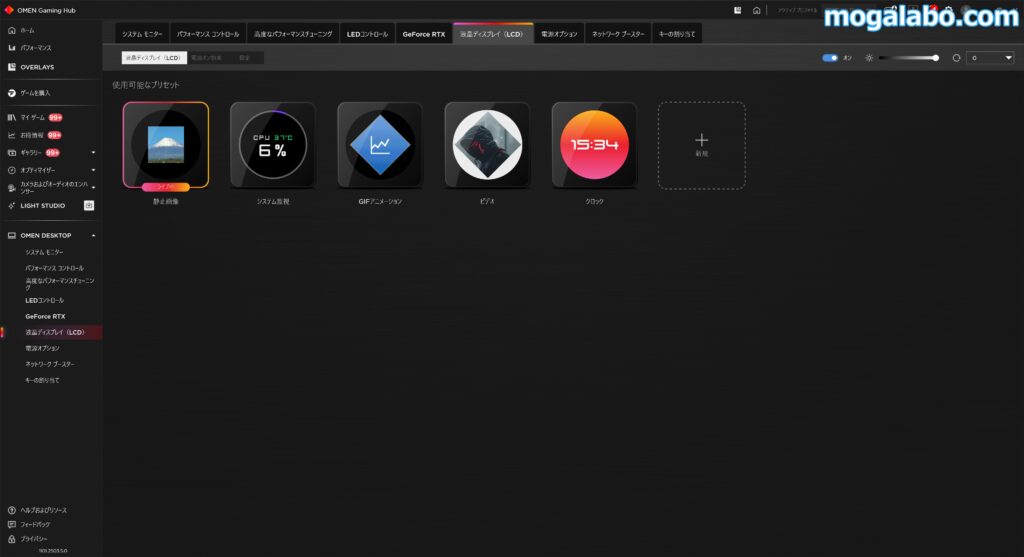Image resolution: width=1024 pixels, height=557 pixels.
Task: Select the ビデオ preset thumbnail
Action: click(487, 145)
